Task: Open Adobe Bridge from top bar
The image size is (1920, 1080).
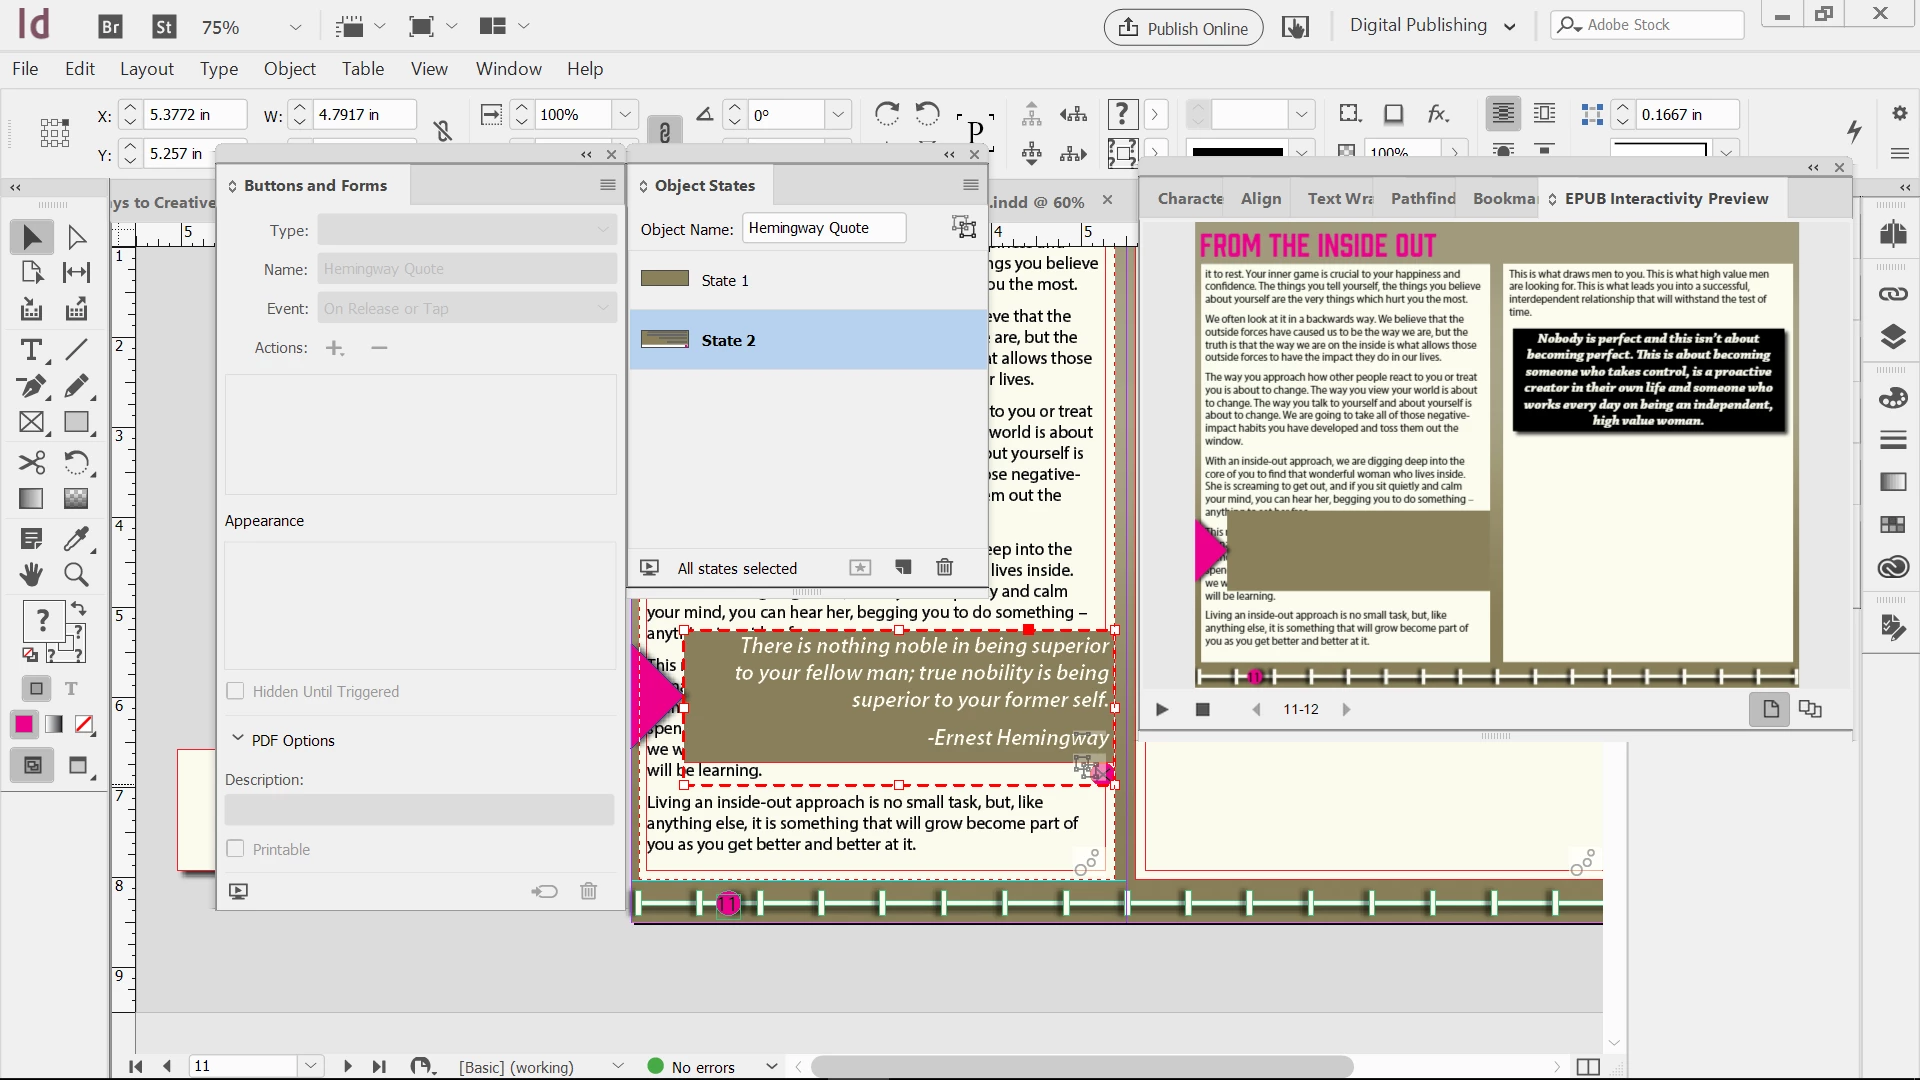Action: 111,27
